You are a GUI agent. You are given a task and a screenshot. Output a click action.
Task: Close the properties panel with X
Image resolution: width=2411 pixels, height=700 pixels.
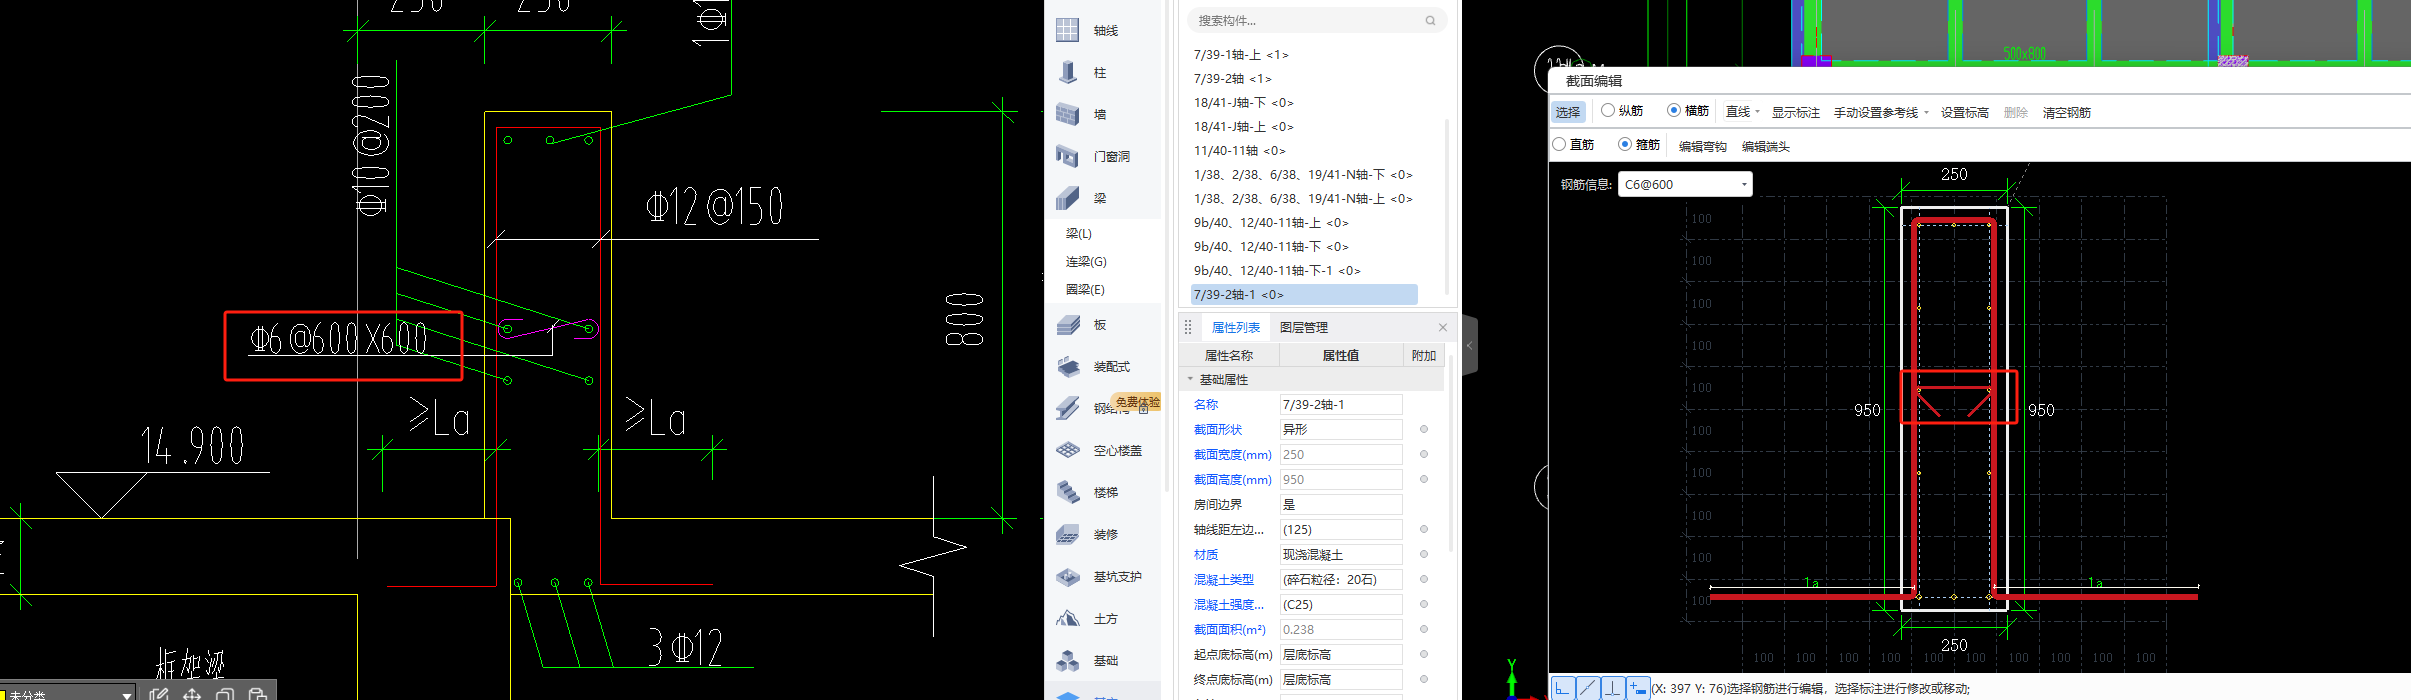click(x=1443, y=327)
